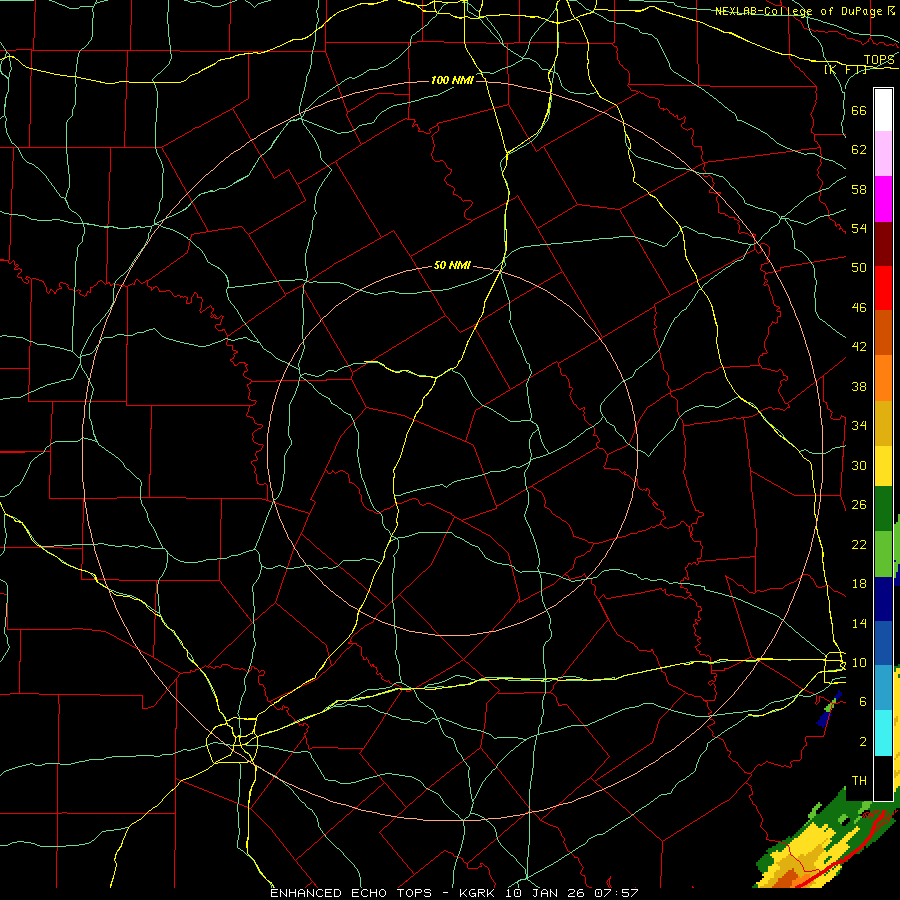Image resolution: width=900 pixels, height=900 pixels.
Task: Click the TOPS legend title
Action: click(x=879, y=60)
